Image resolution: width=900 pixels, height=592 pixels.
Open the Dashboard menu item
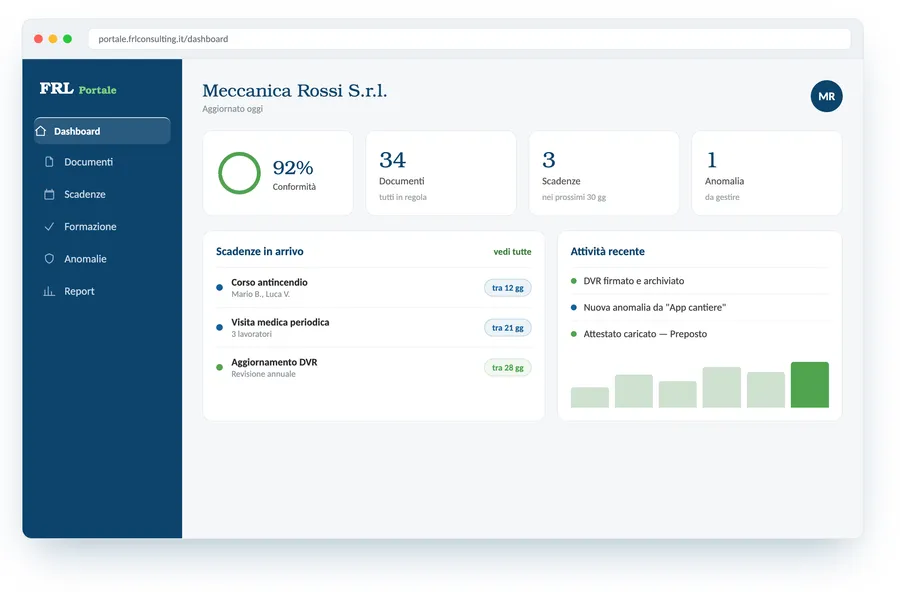[102, 131]
